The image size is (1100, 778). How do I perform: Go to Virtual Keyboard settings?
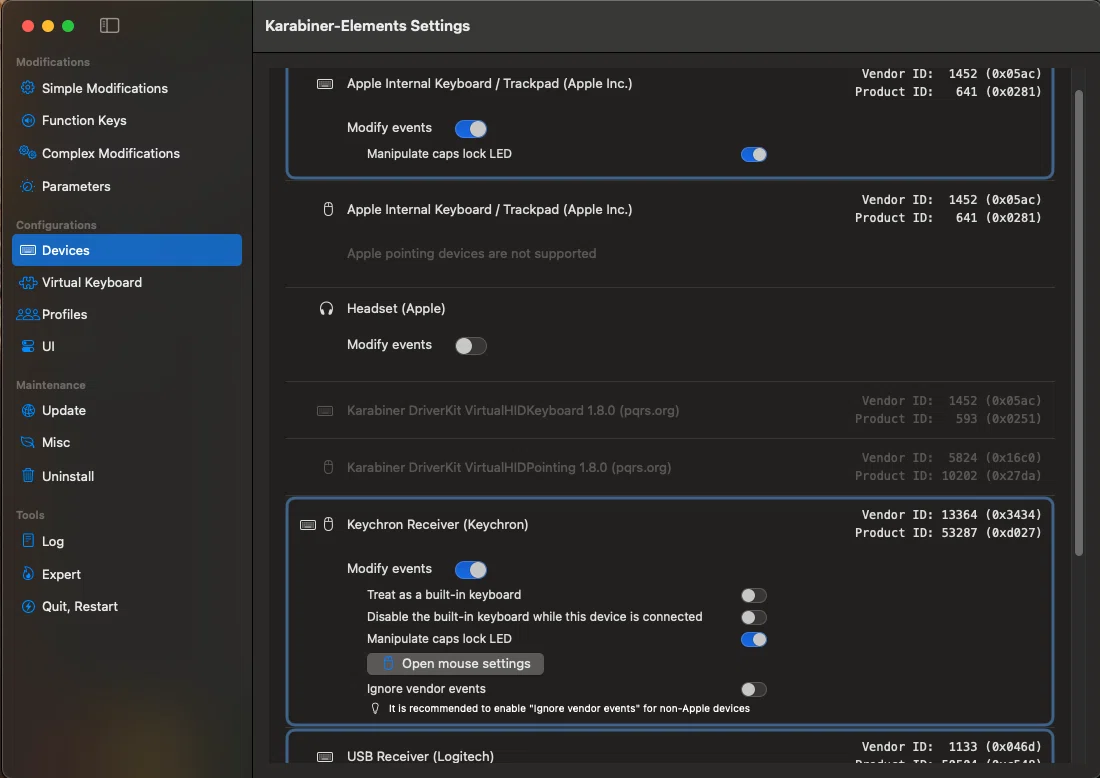click(127, 282)
